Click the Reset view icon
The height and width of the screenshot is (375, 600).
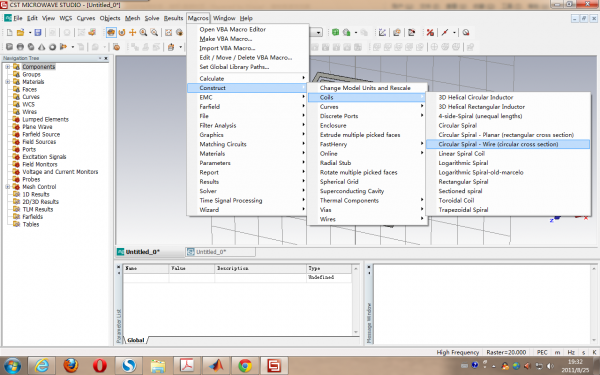point(168,33)
